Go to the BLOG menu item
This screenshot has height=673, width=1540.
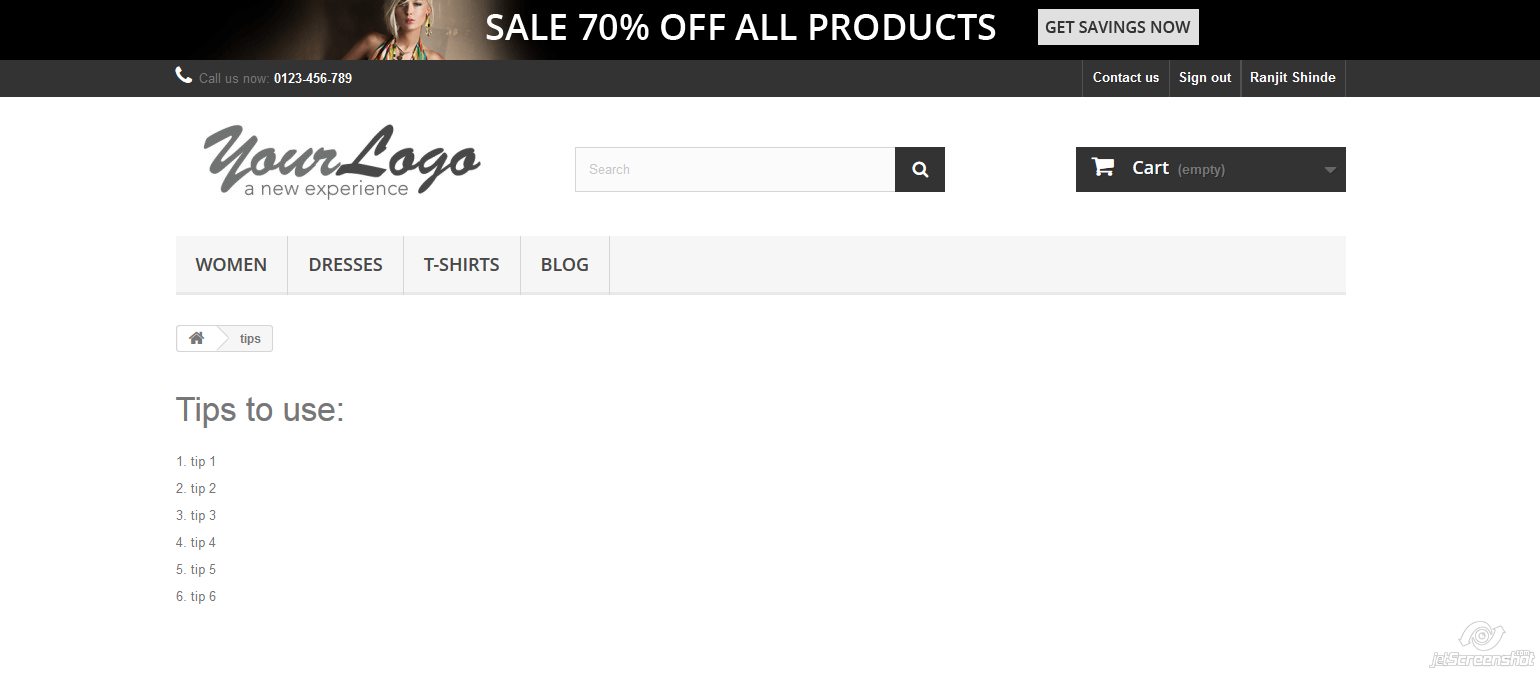pos(565,265)
